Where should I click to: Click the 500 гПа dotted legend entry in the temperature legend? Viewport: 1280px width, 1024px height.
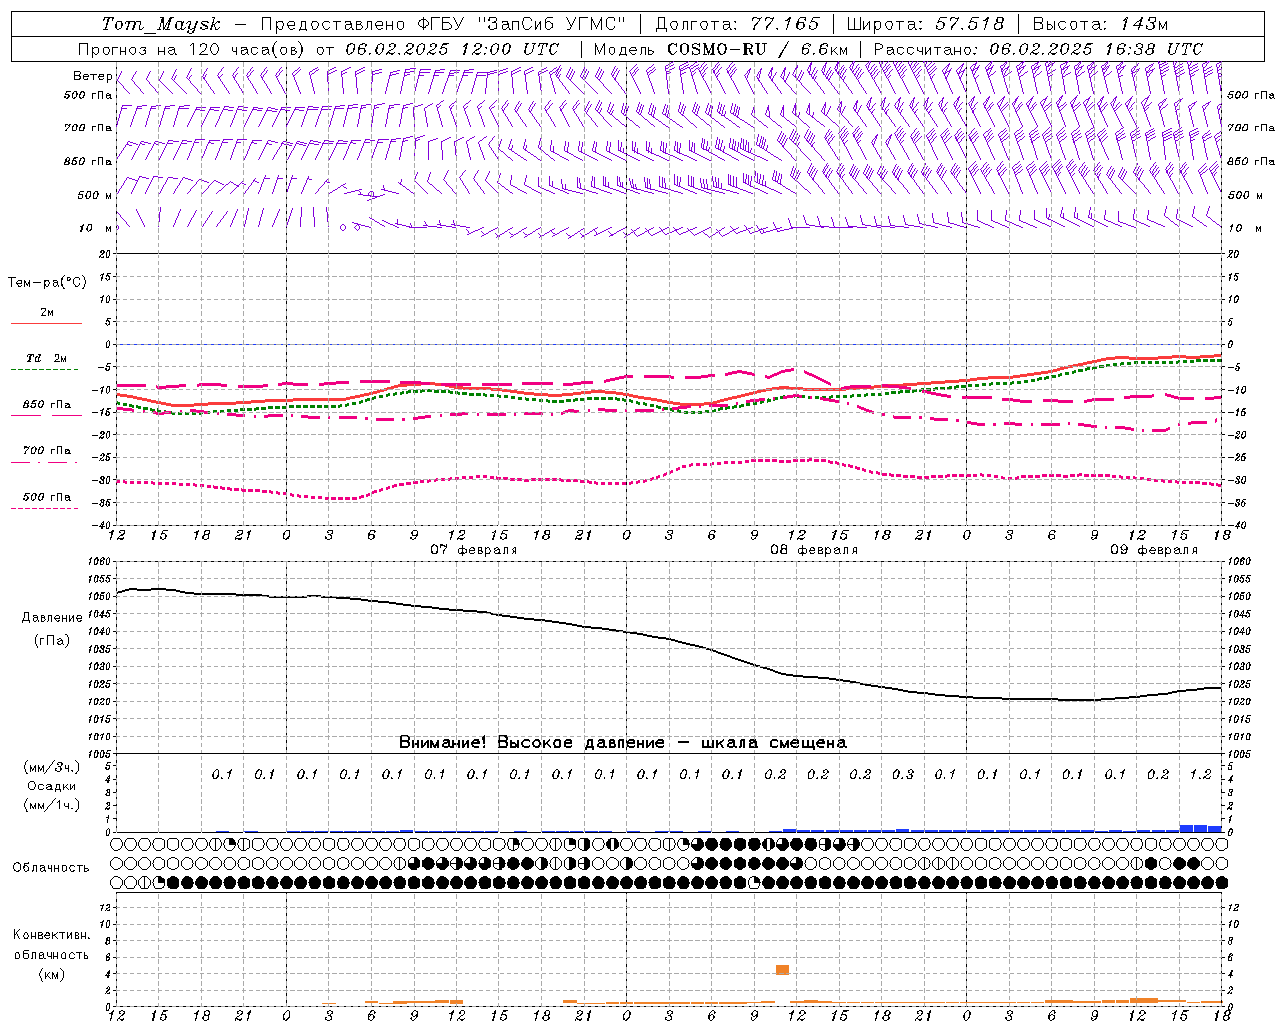pyautogui.click(x=46, y=502)
